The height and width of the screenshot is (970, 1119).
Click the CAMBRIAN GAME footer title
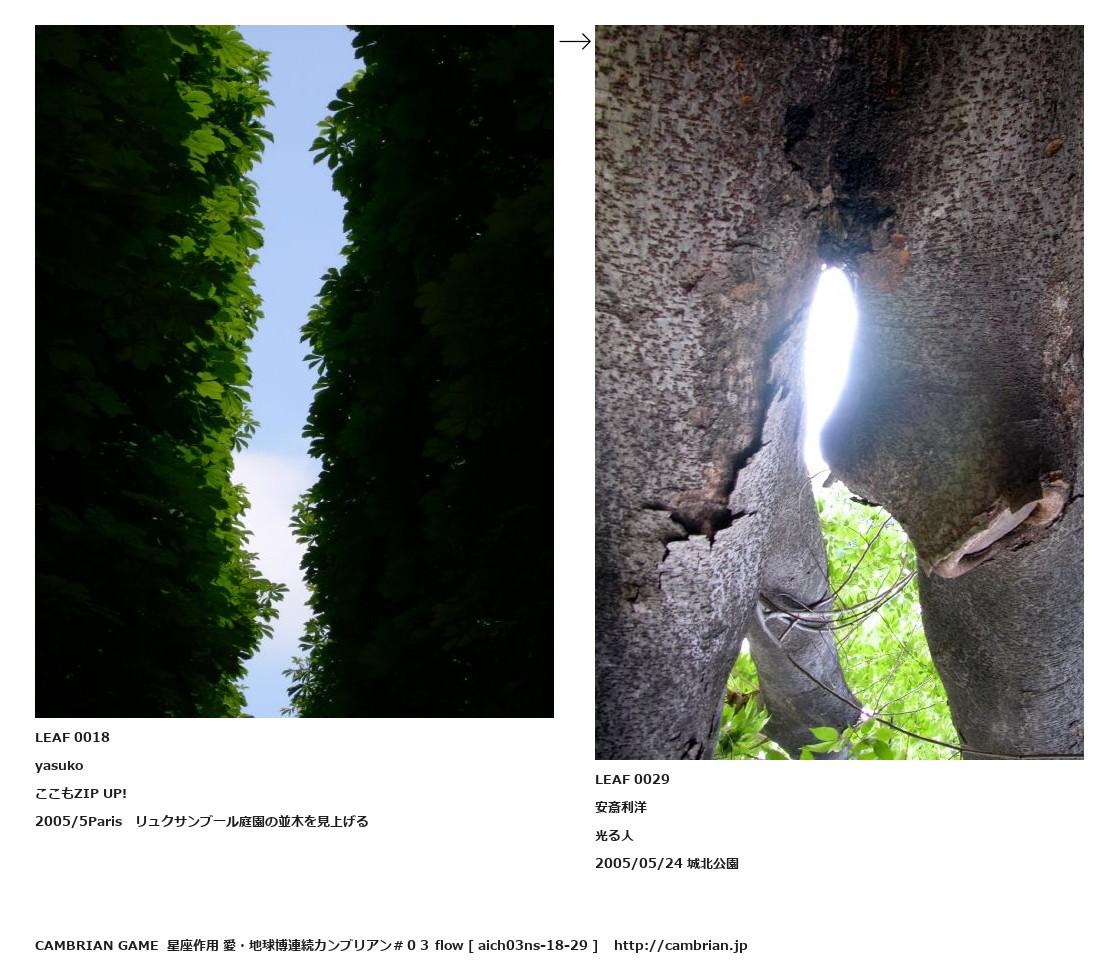(96, 946)
